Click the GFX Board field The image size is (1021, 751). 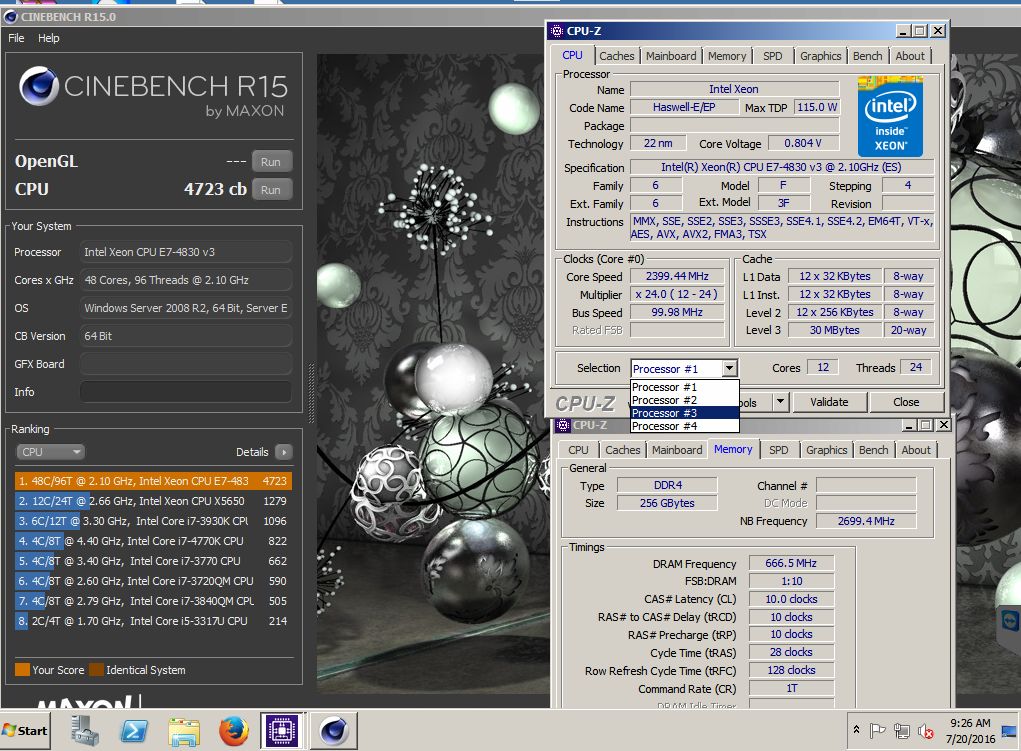186,364
